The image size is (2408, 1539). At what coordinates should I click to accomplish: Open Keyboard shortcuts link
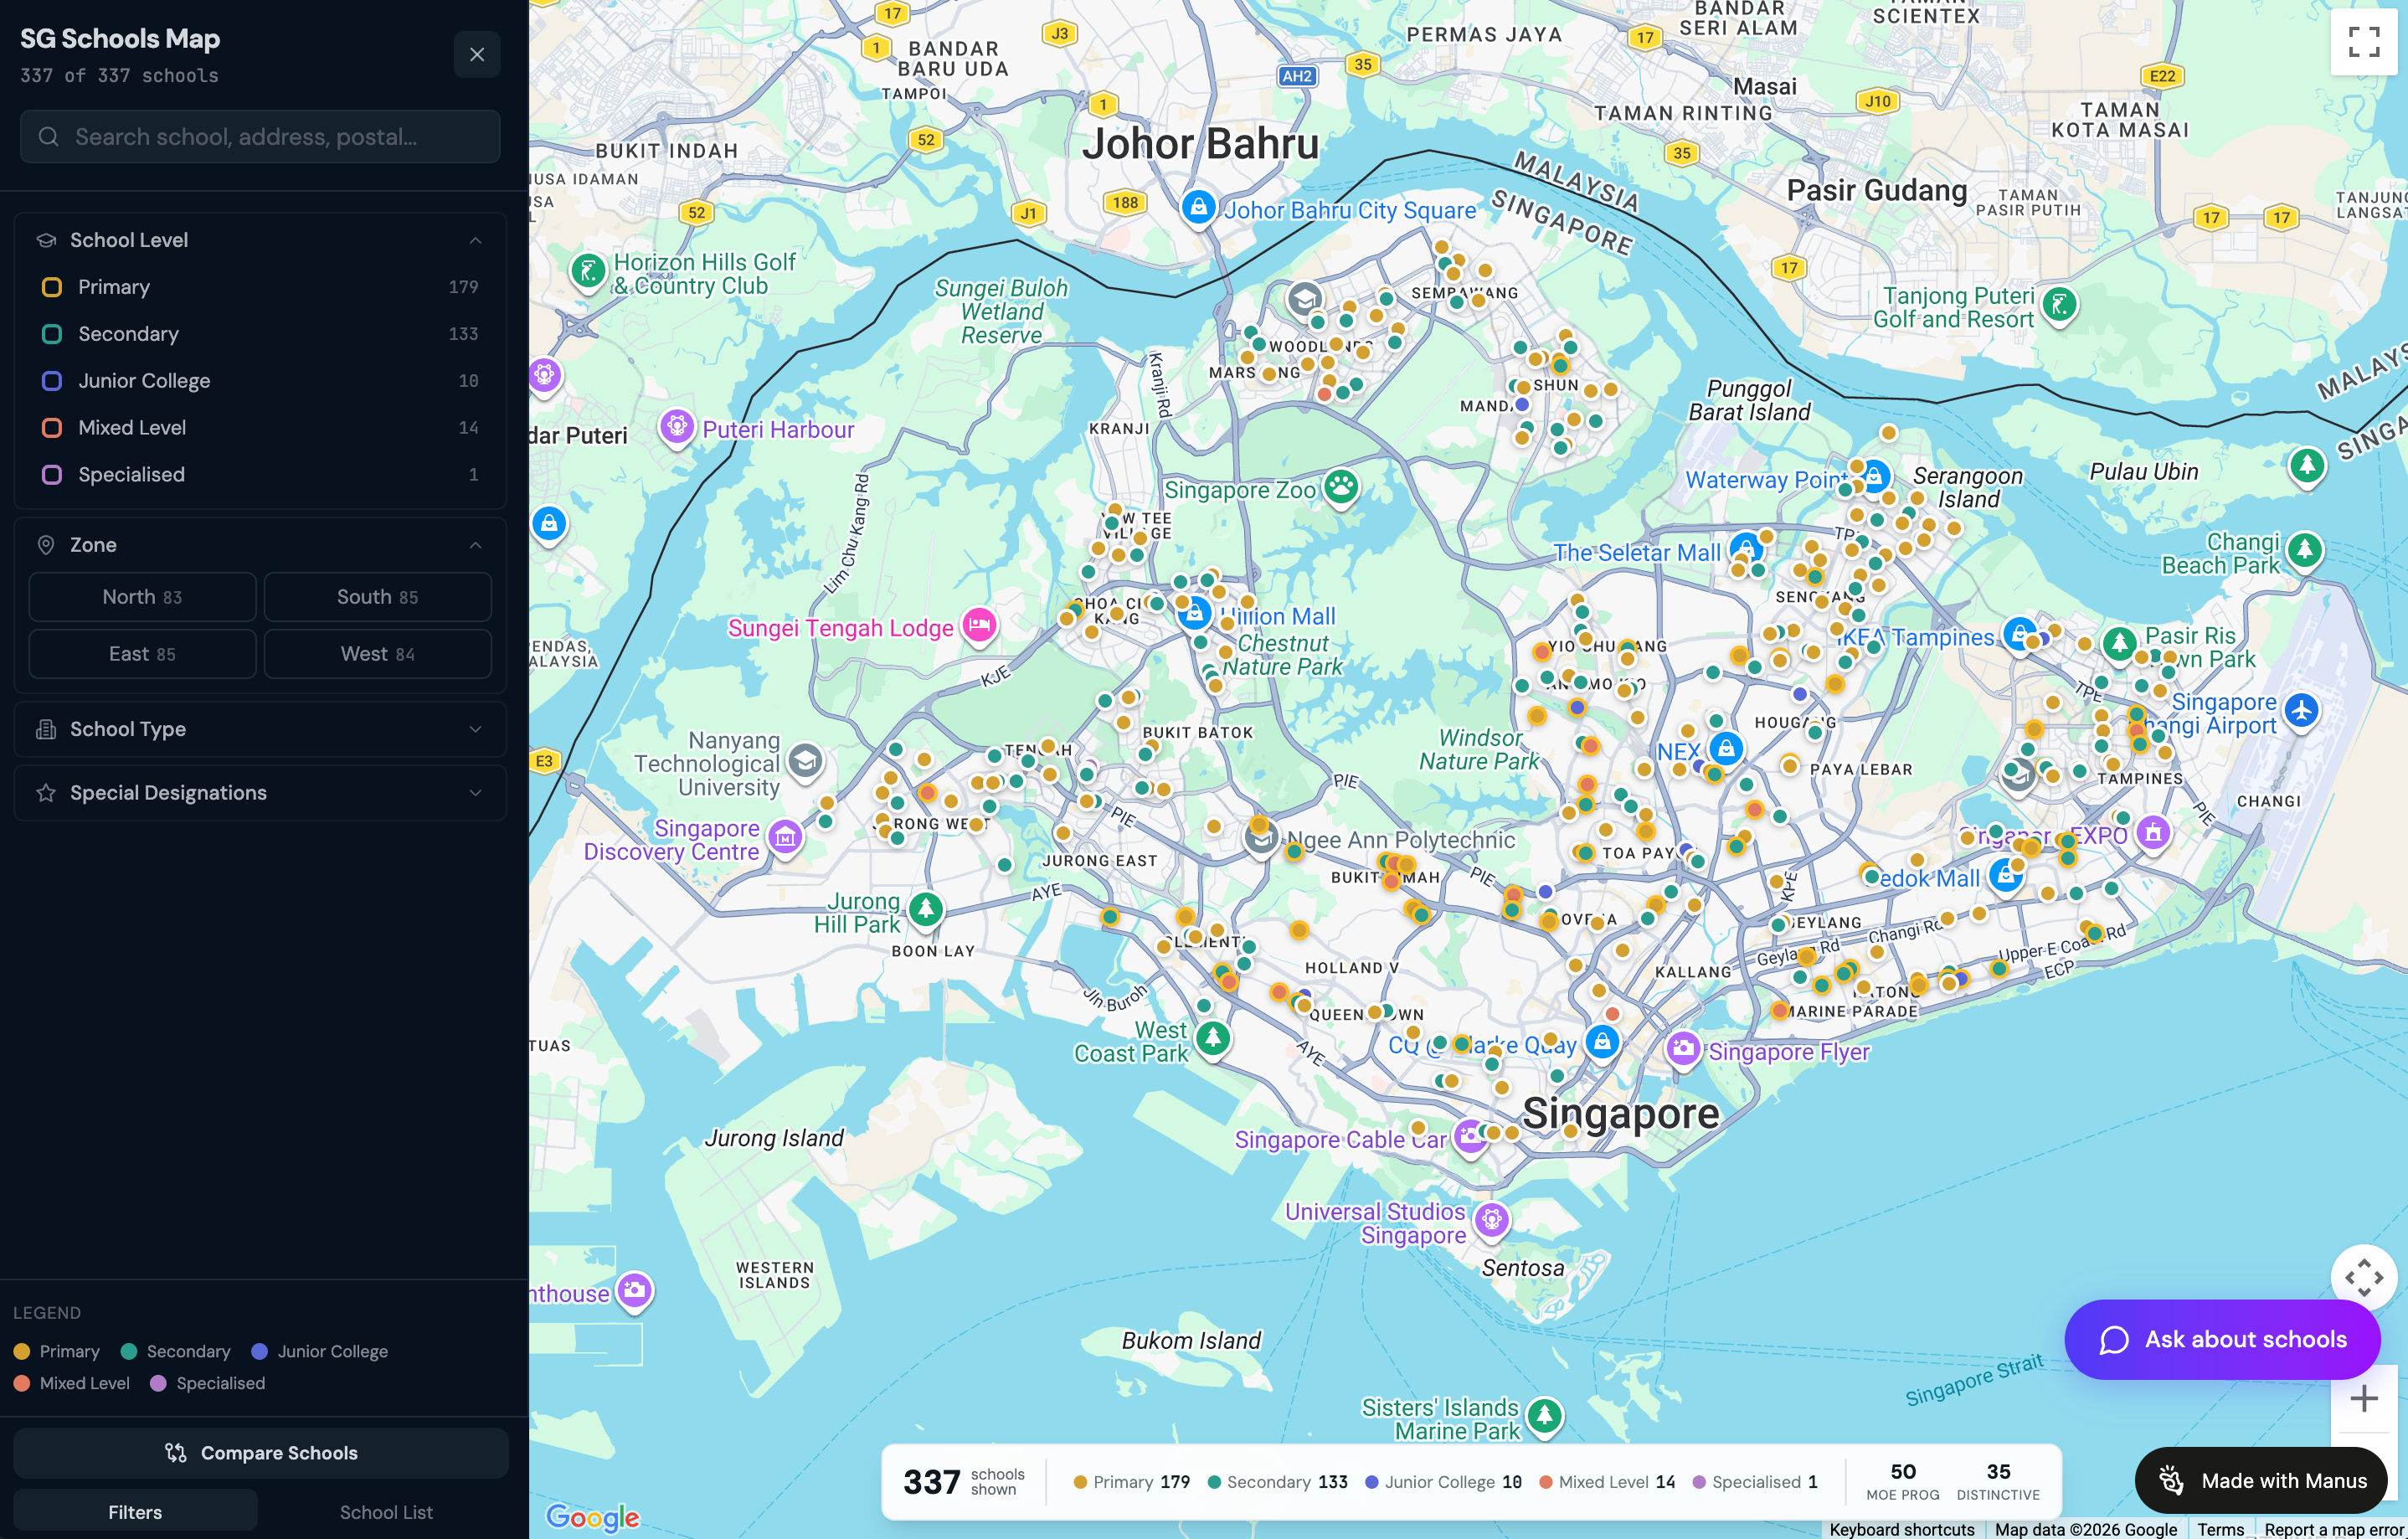pos(1901,1529)
